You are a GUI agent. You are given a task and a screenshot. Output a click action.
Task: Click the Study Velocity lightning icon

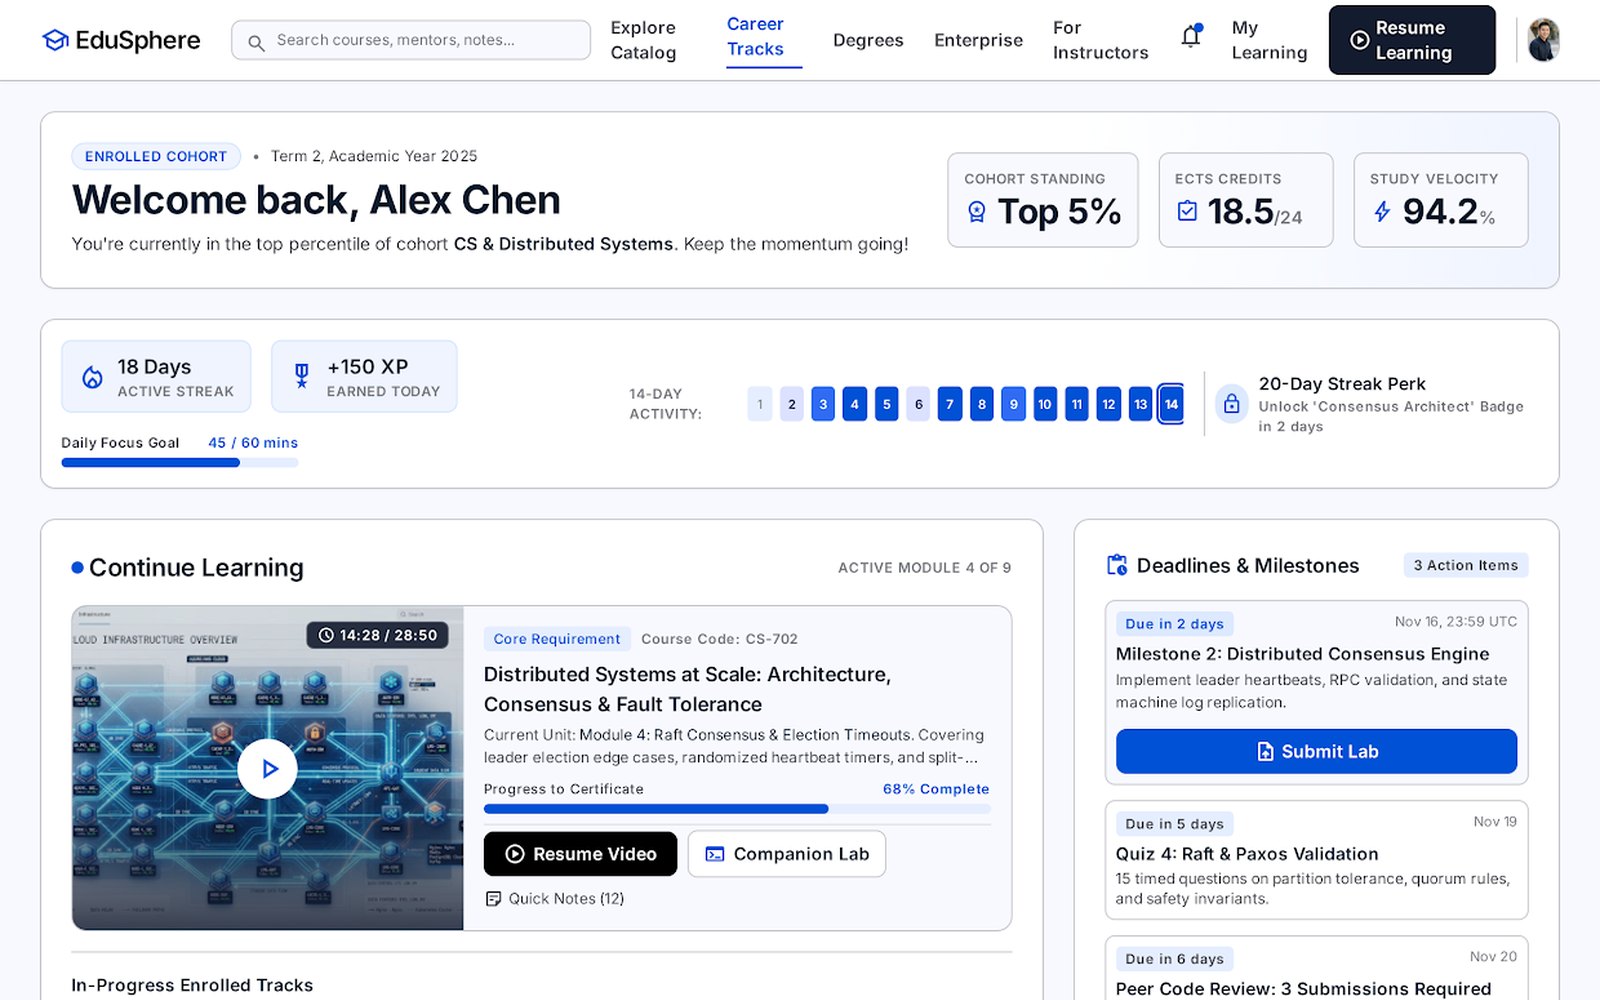point(1382,211)
